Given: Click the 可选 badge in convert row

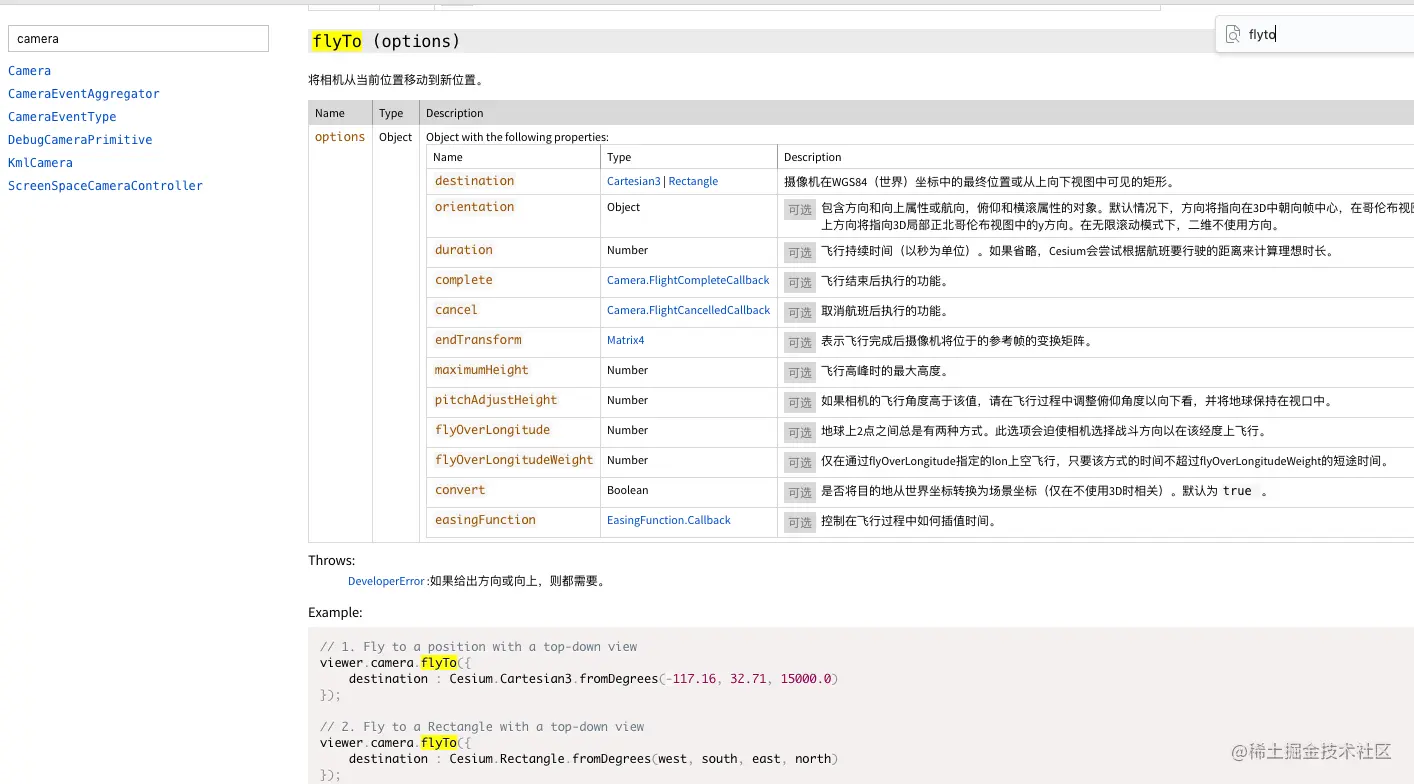Looking at the screenshot, I should coord(800,493).
